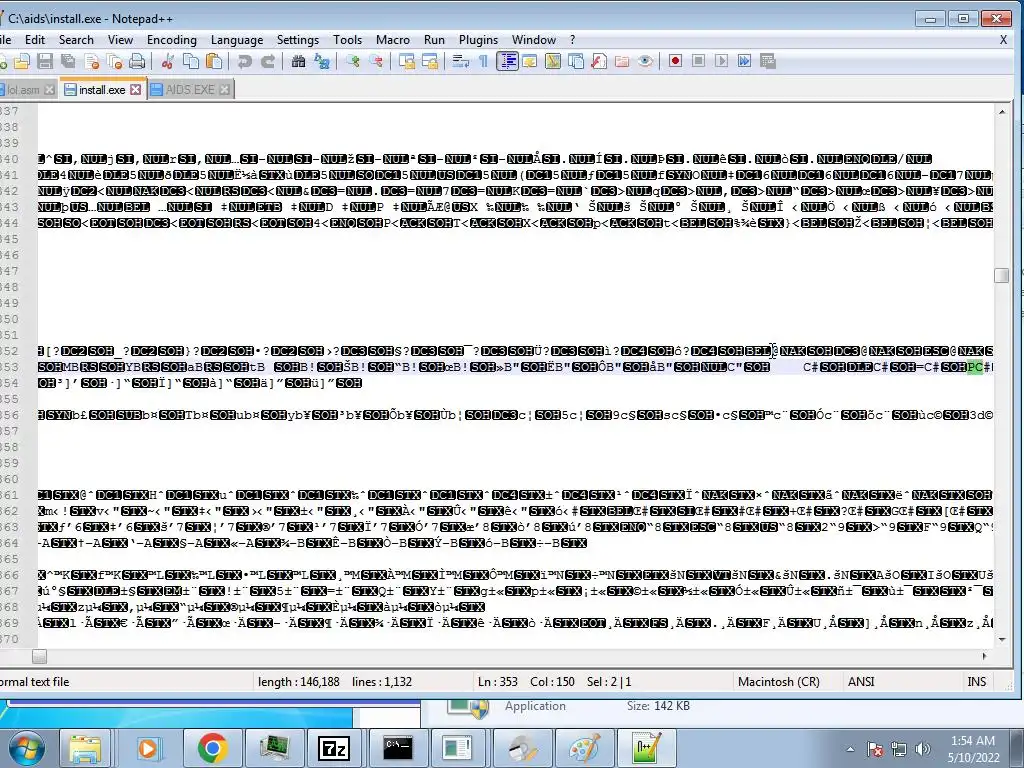The height and width of the screenshot is (768, 1024).
Task: Open 7-Zip from the taskbar
Action: 334,748
